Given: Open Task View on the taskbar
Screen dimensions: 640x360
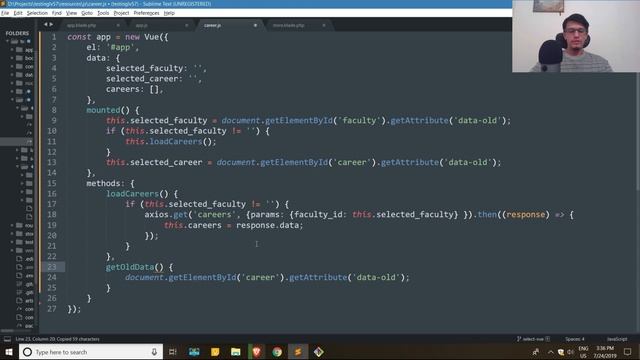Looking at the screenshot, I should [x=173, y=352].
